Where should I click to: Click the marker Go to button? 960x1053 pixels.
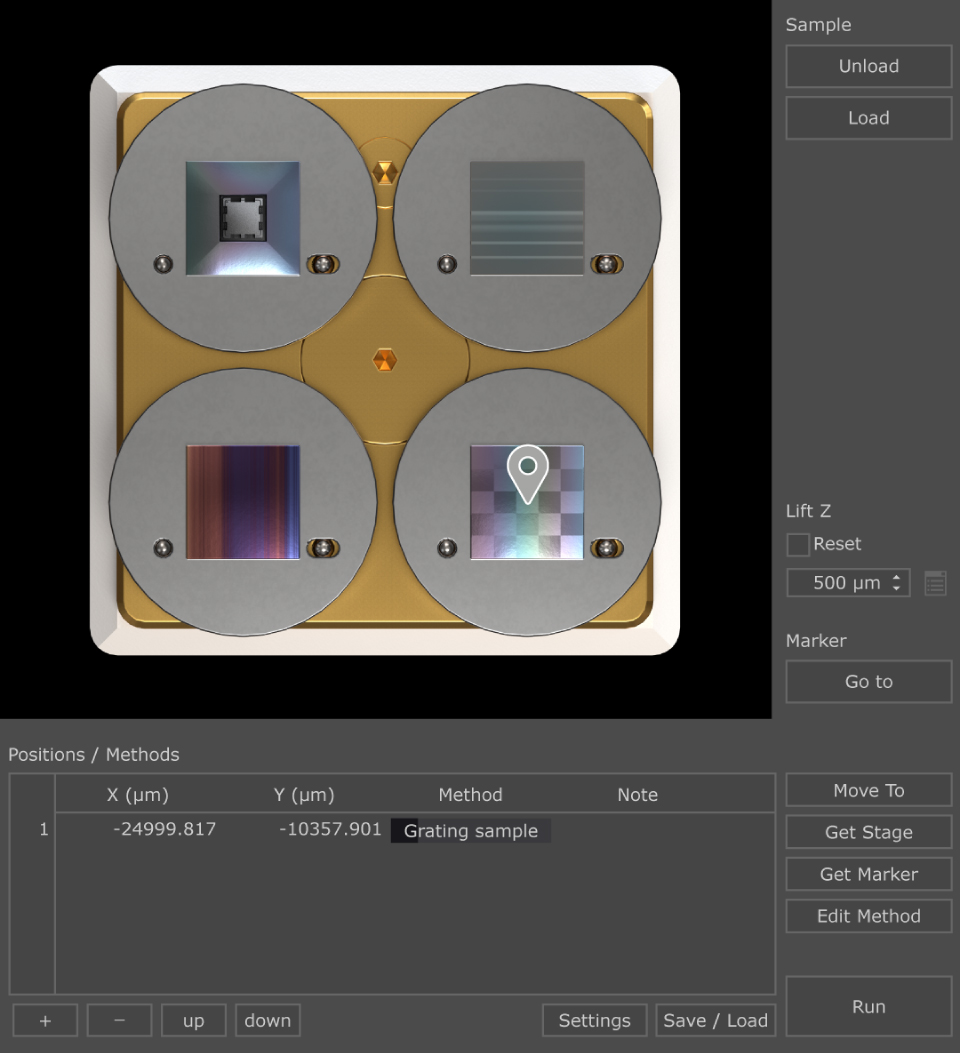click(x=869, y=682)
